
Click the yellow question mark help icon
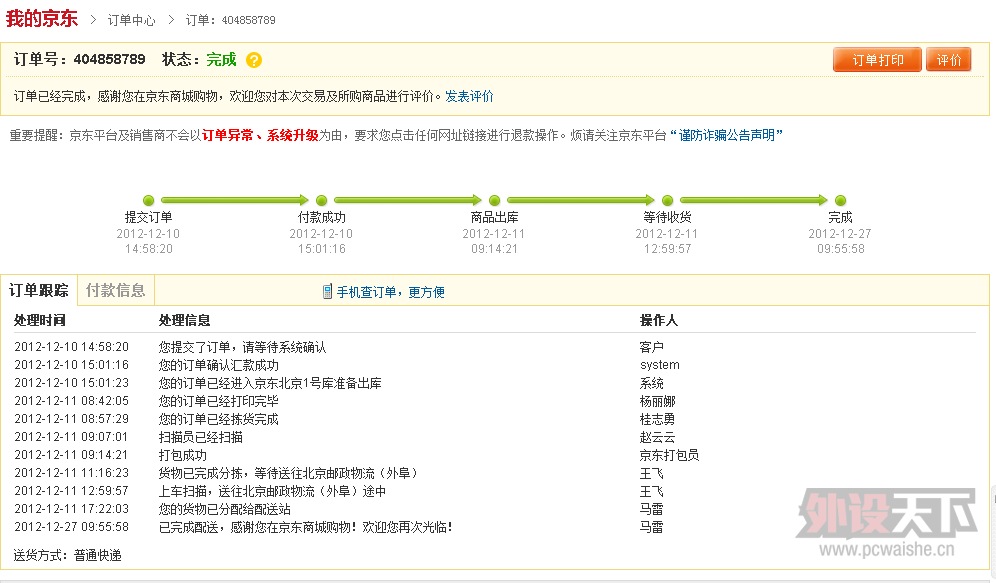[x=254, y=60]
